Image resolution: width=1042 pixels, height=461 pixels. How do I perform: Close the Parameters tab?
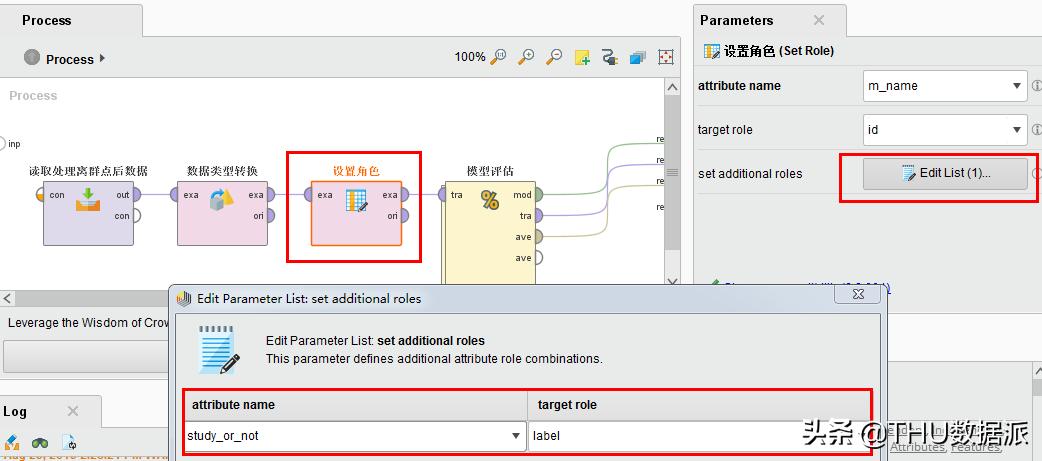(819, 21)
